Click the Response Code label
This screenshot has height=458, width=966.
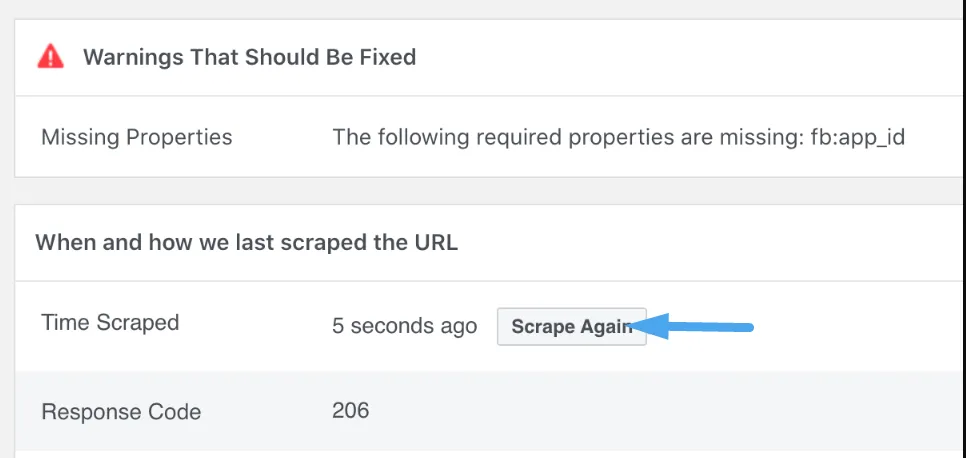121,412
